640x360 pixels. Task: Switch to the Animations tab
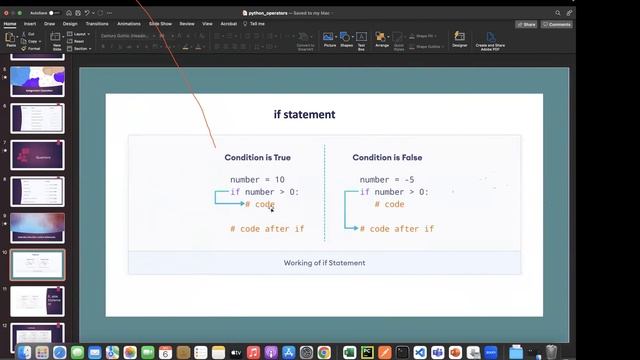pyautogui.click(x=129, y=24)
